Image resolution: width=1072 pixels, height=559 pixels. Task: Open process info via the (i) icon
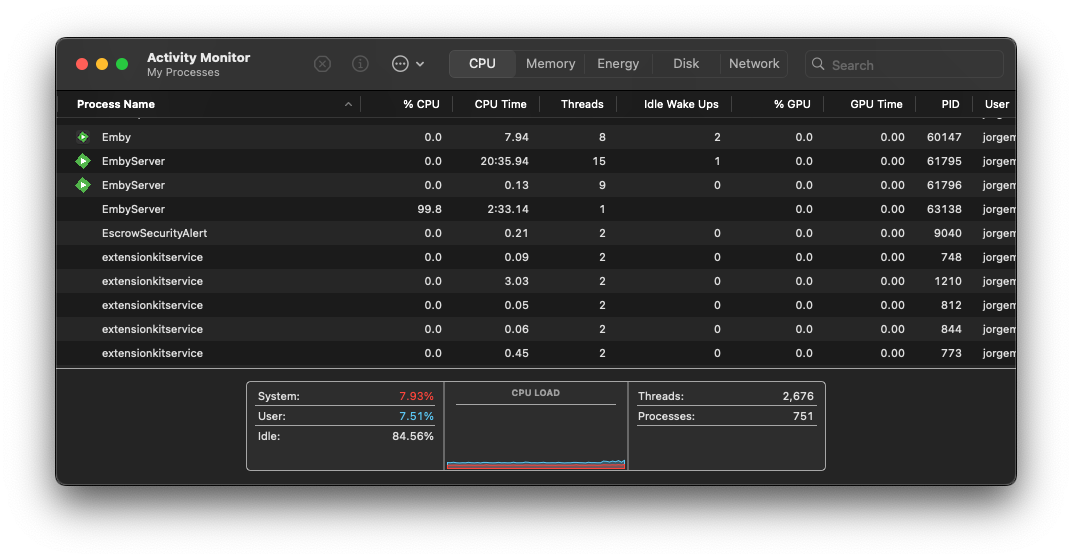(360, 64)
